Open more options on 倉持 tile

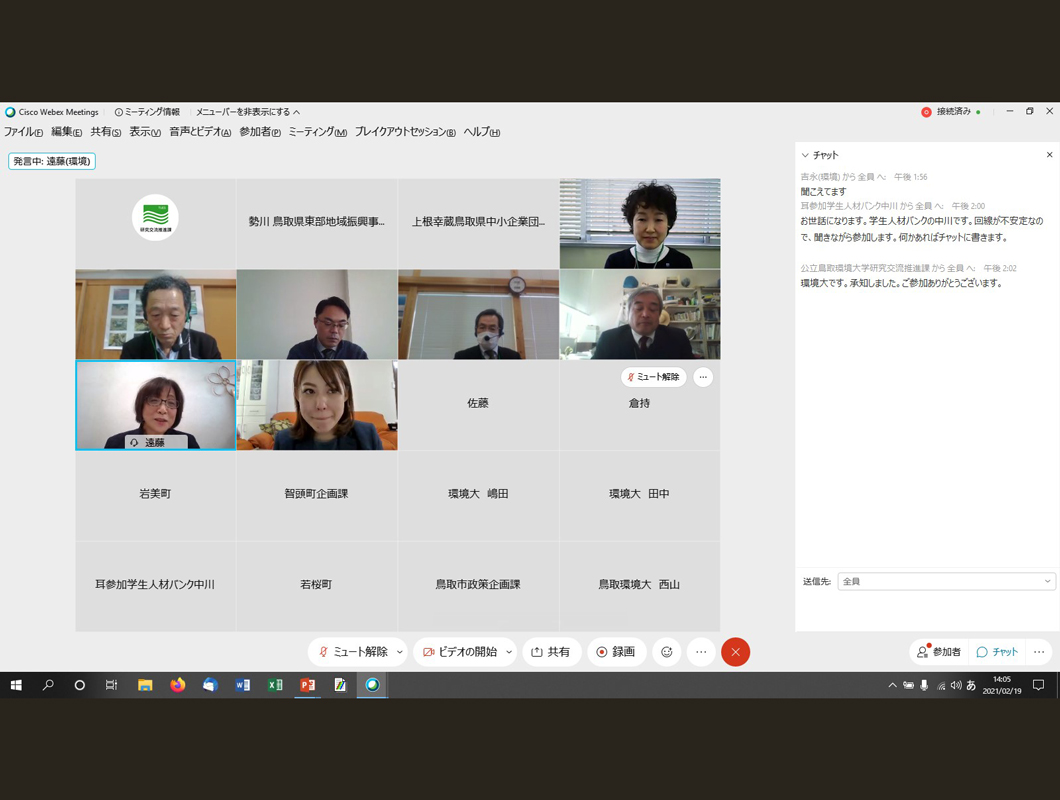tap(703, 377)
